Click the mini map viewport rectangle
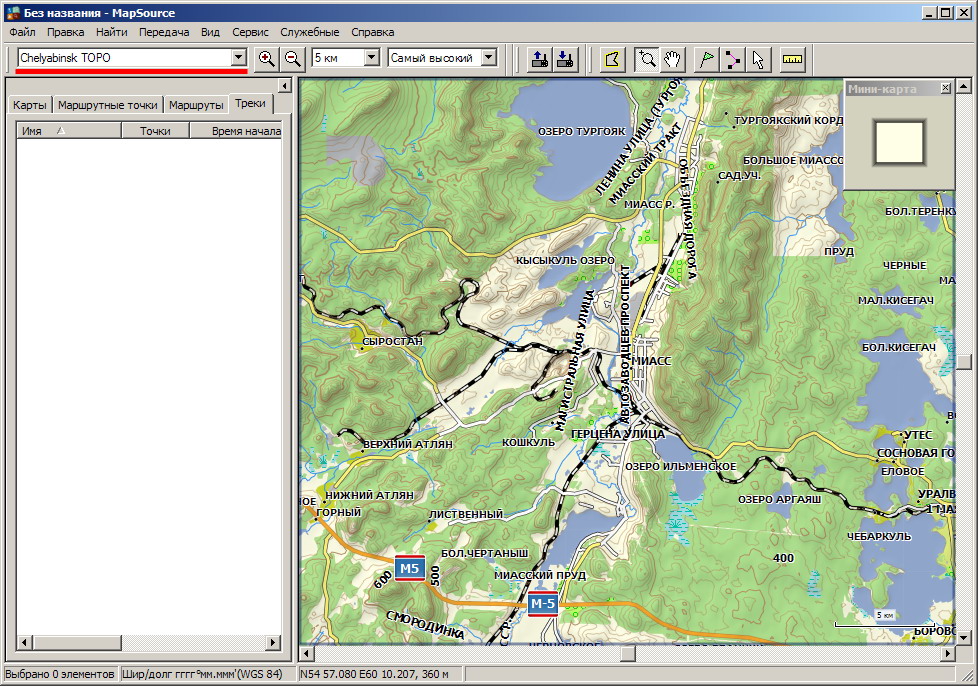 (x=899, y=143)
